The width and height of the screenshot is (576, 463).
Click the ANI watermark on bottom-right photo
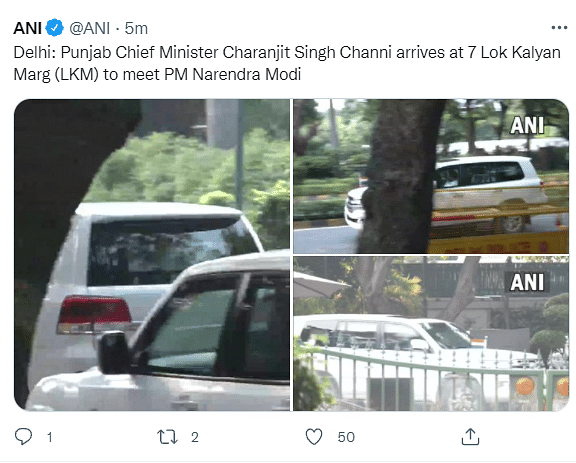point(527,282)
